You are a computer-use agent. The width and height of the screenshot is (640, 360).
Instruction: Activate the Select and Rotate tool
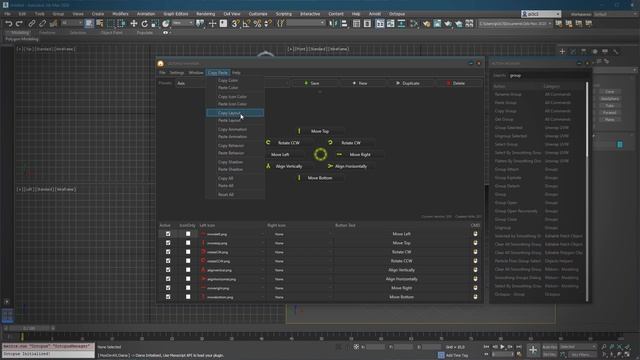tap(144, 24)
